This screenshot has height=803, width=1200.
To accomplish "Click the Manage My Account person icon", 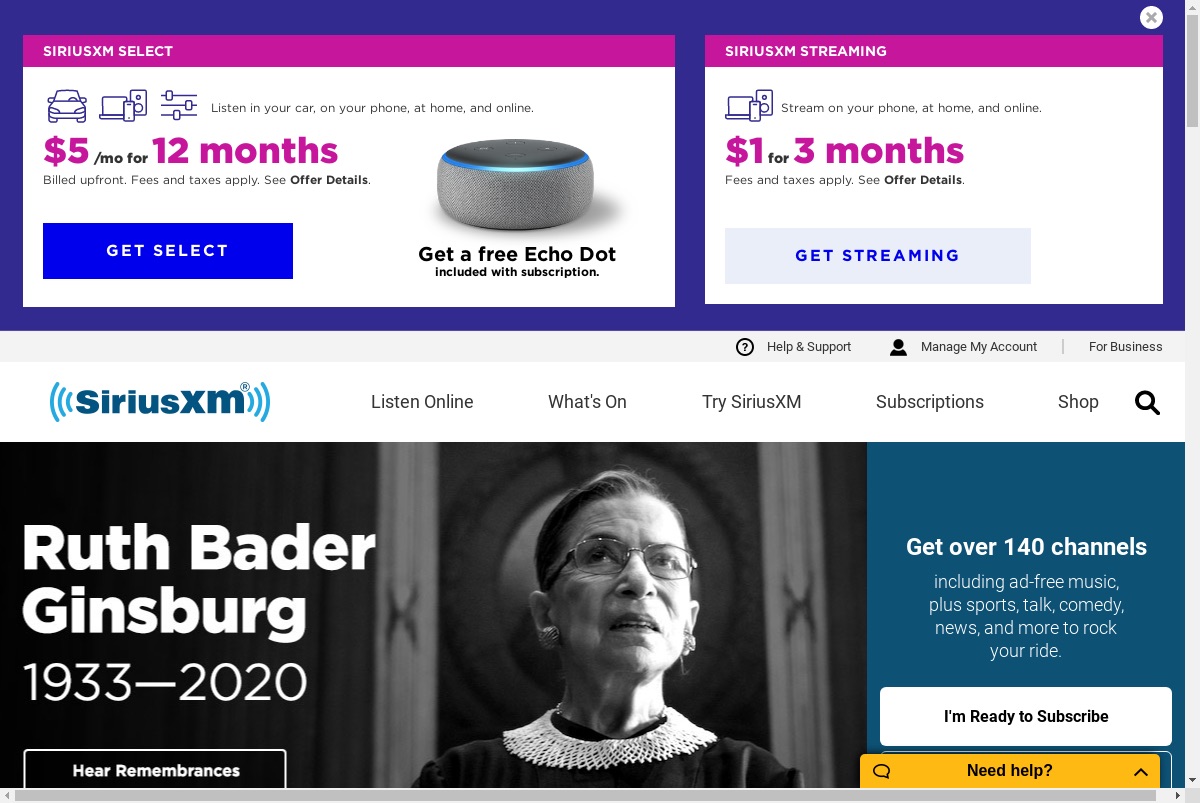I will (898, 347).
